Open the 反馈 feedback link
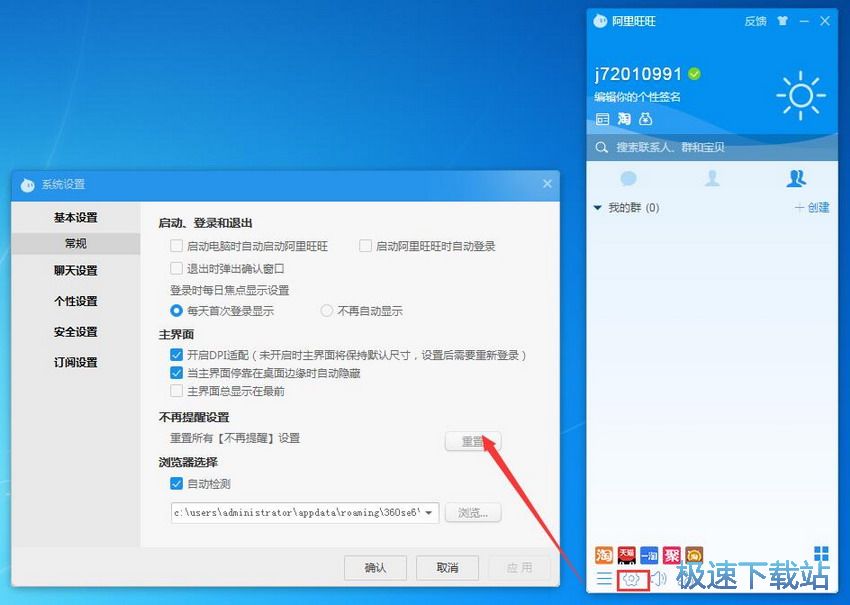 coord(755,21)
